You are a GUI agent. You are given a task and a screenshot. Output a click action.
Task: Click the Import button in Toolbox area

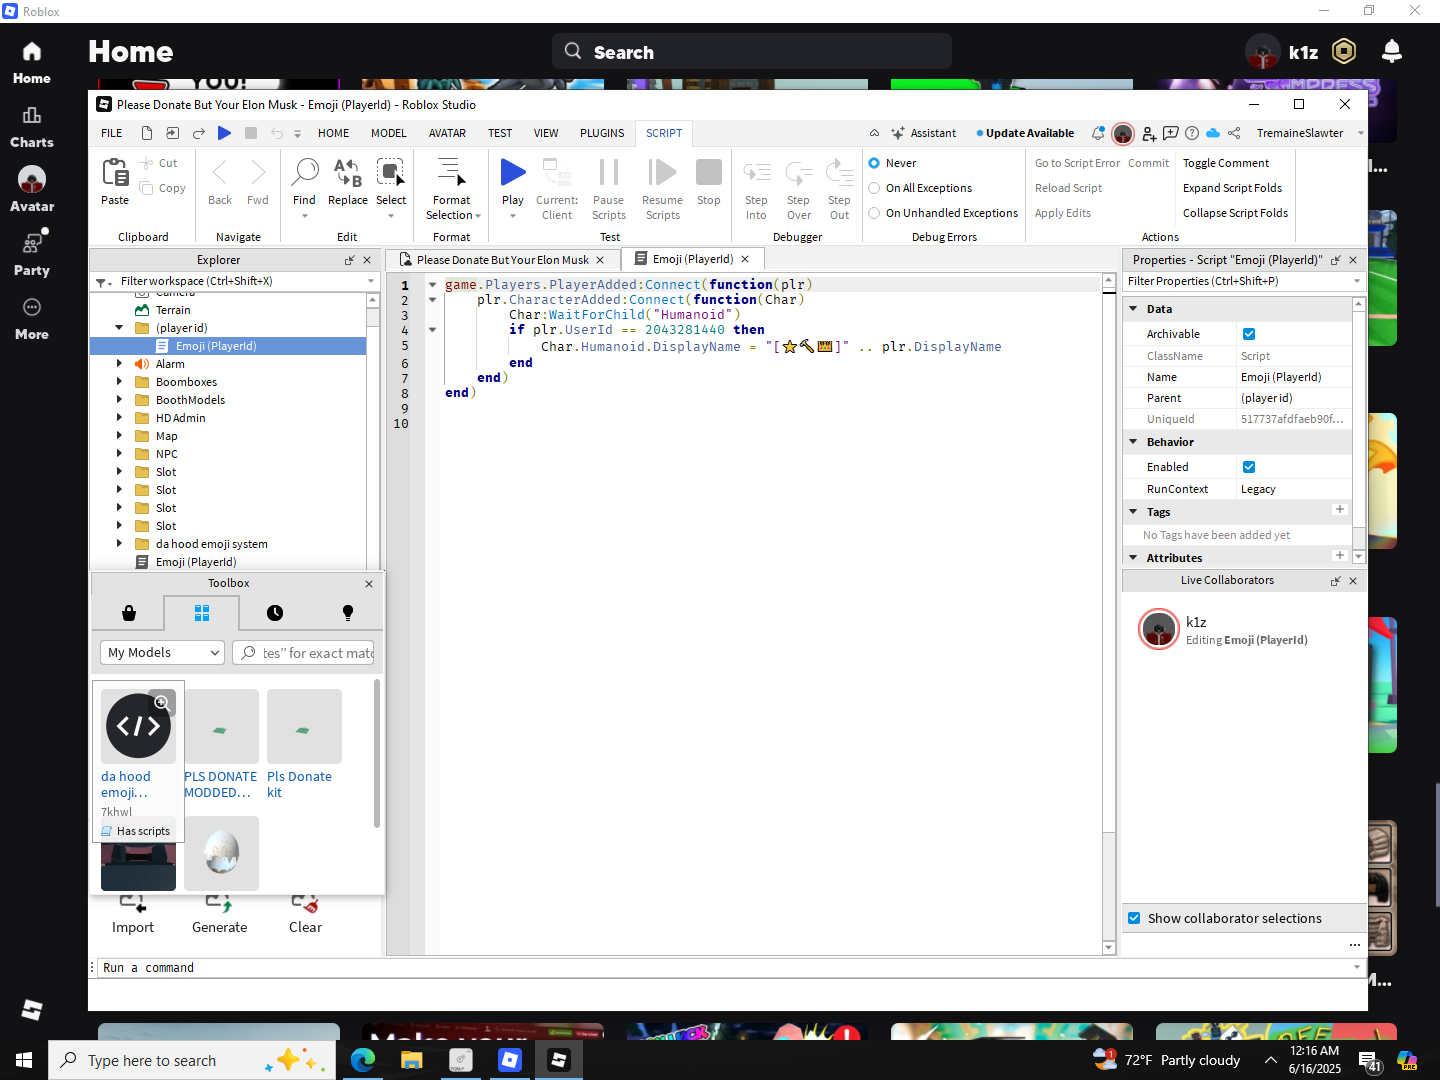tap(133, 914)
